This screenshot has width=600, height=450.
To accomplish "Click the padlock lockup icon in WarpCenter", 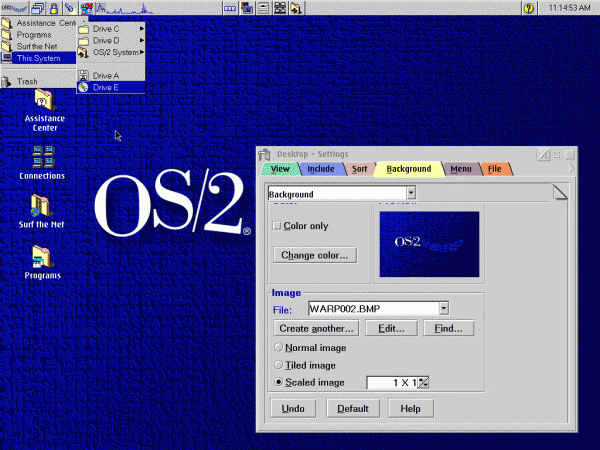I will click(x=53, y=8).
